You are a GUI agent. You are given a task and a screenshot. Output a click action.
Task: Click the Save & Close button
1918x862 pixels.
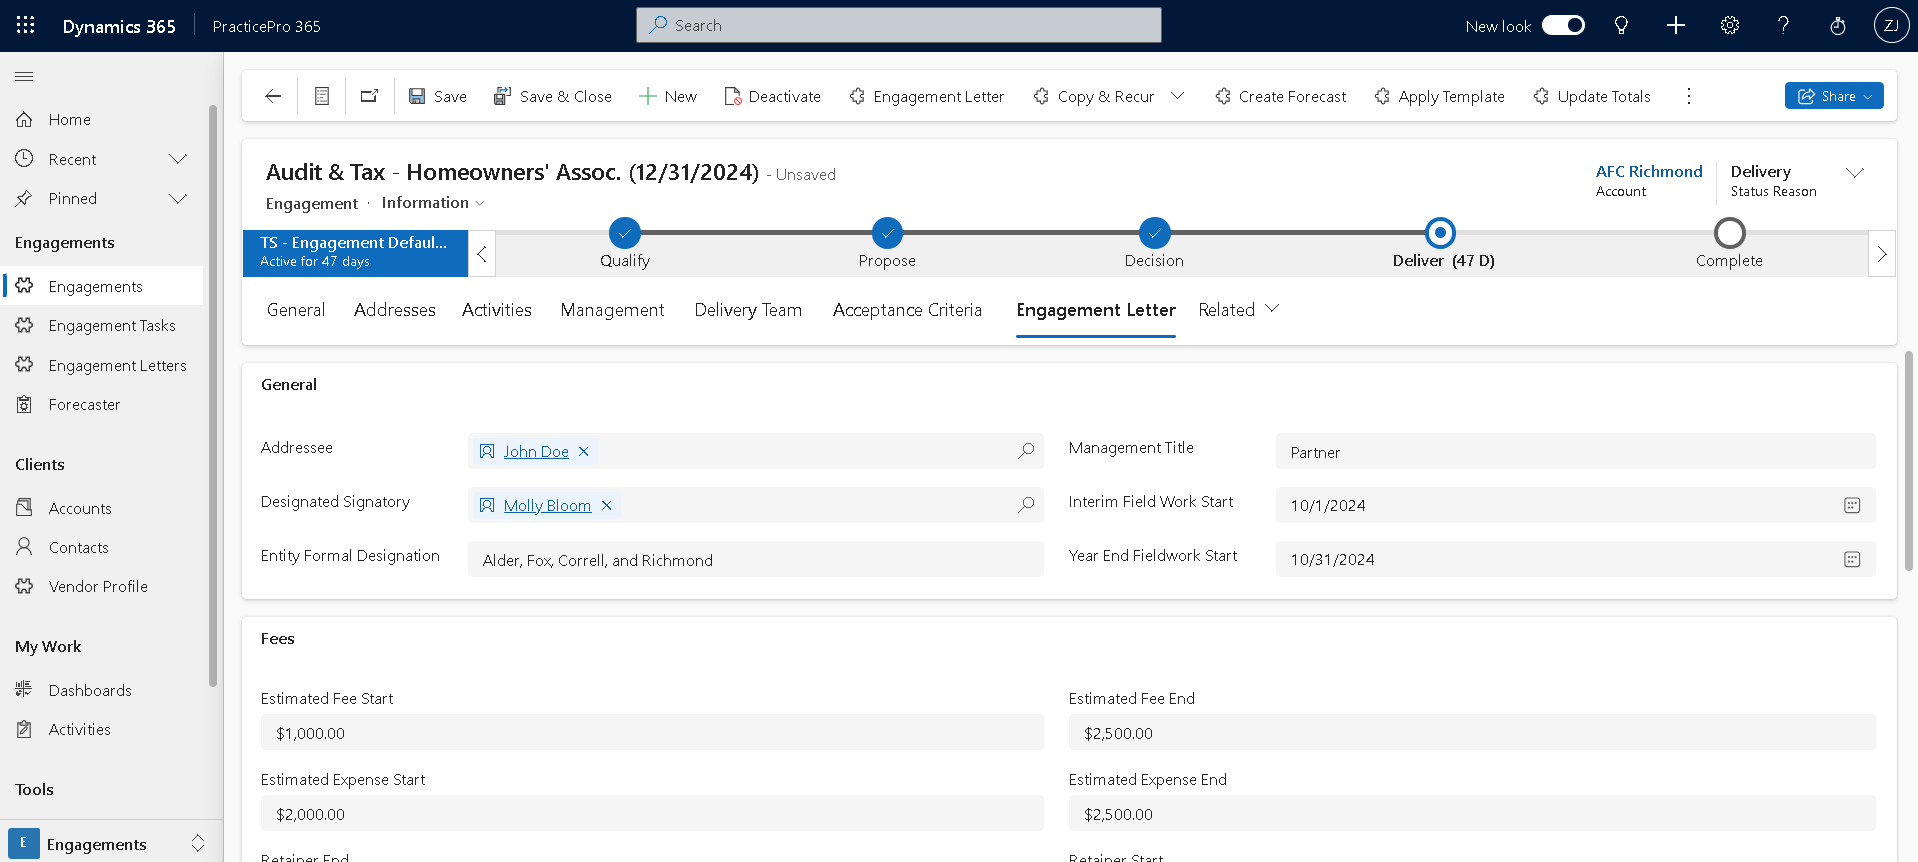click(553, 96)
